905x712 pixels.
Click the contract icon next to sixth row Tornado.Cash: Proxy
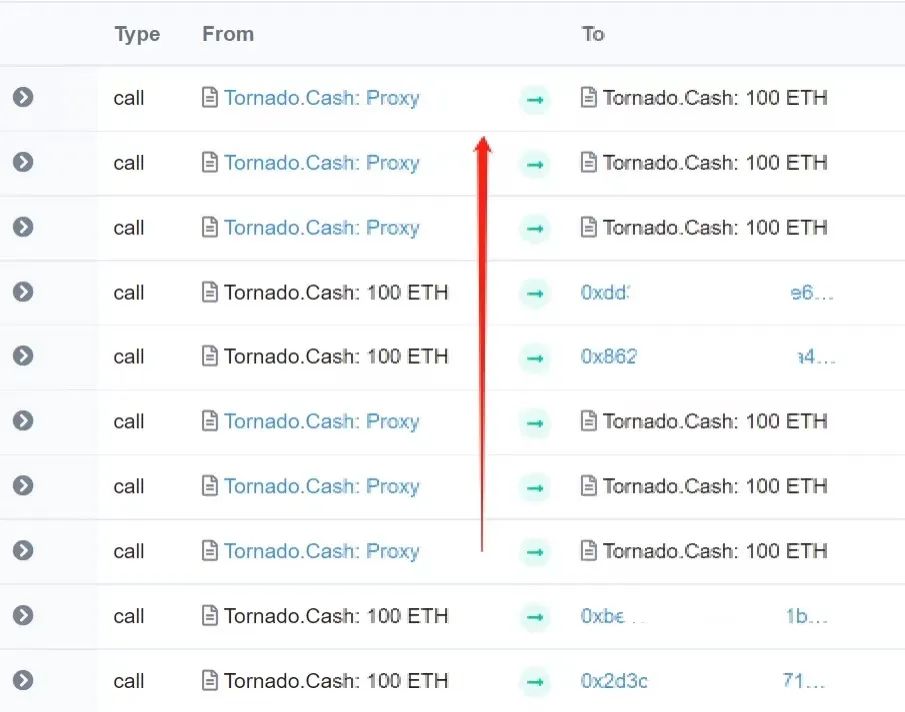coord(209,421)
